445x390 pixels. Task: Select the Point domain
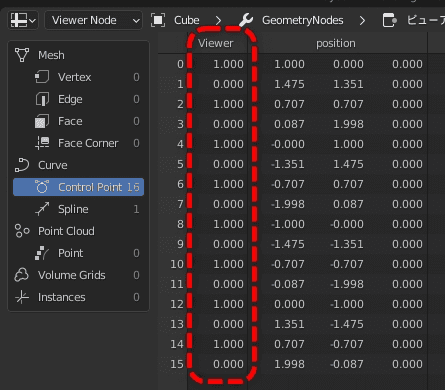coord(78,253)
